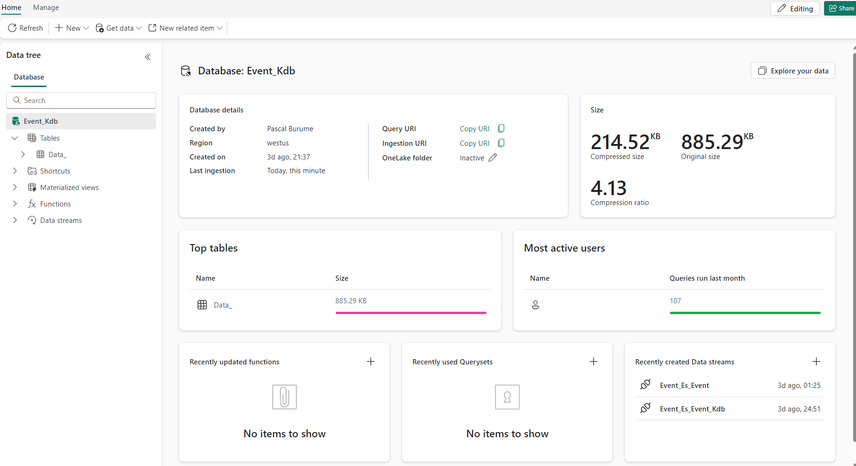Screen dimensions: 856x466
Task: Click the Tables grid icon in tree
Action: [x=32, y=138]
